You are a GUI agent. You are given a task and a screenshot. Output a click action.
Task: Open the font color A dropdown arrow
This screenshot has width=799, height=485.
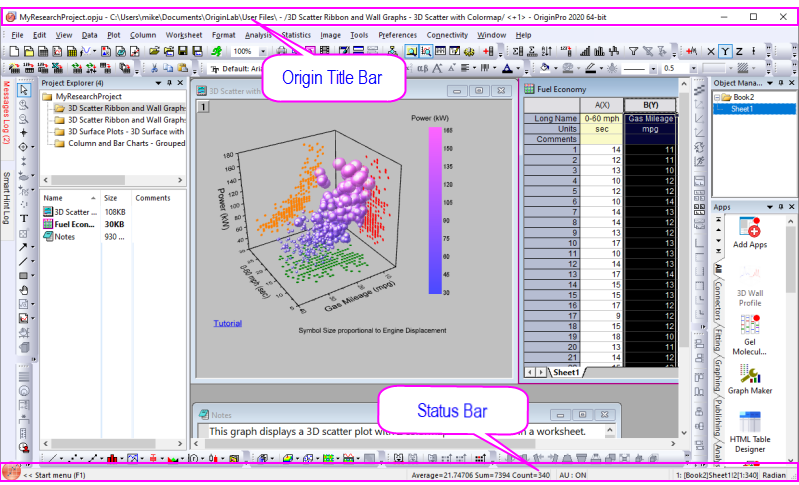tap(518, 68)
